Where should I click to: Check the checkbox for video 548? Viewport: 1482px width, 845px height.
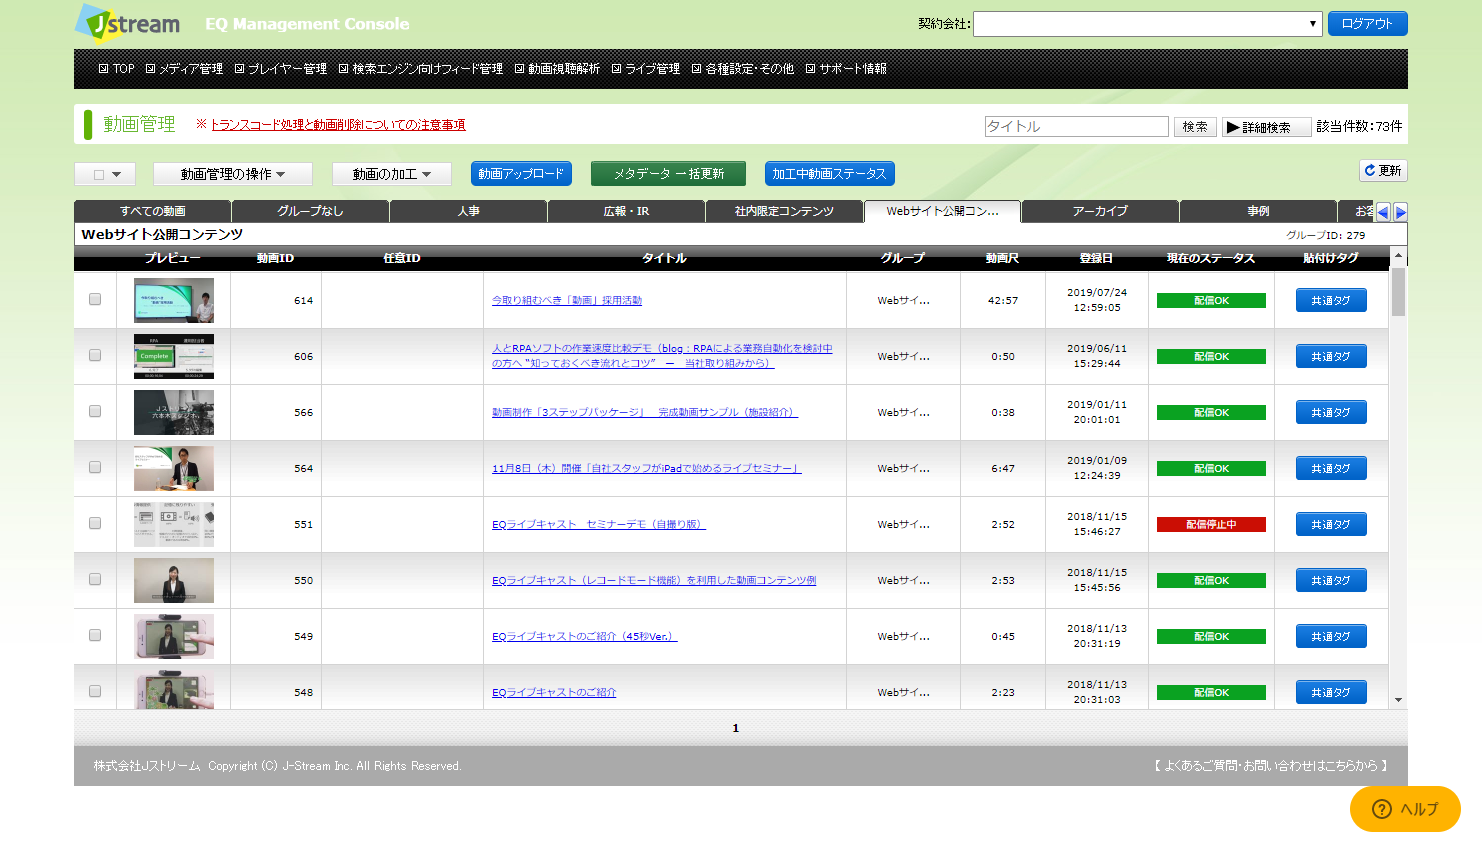tap(95, 691)
